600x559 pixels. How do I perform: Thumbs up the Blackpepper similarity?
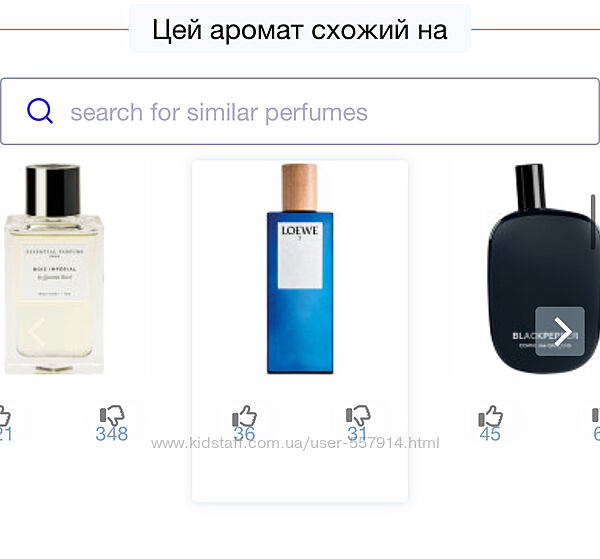click(491, 416)
